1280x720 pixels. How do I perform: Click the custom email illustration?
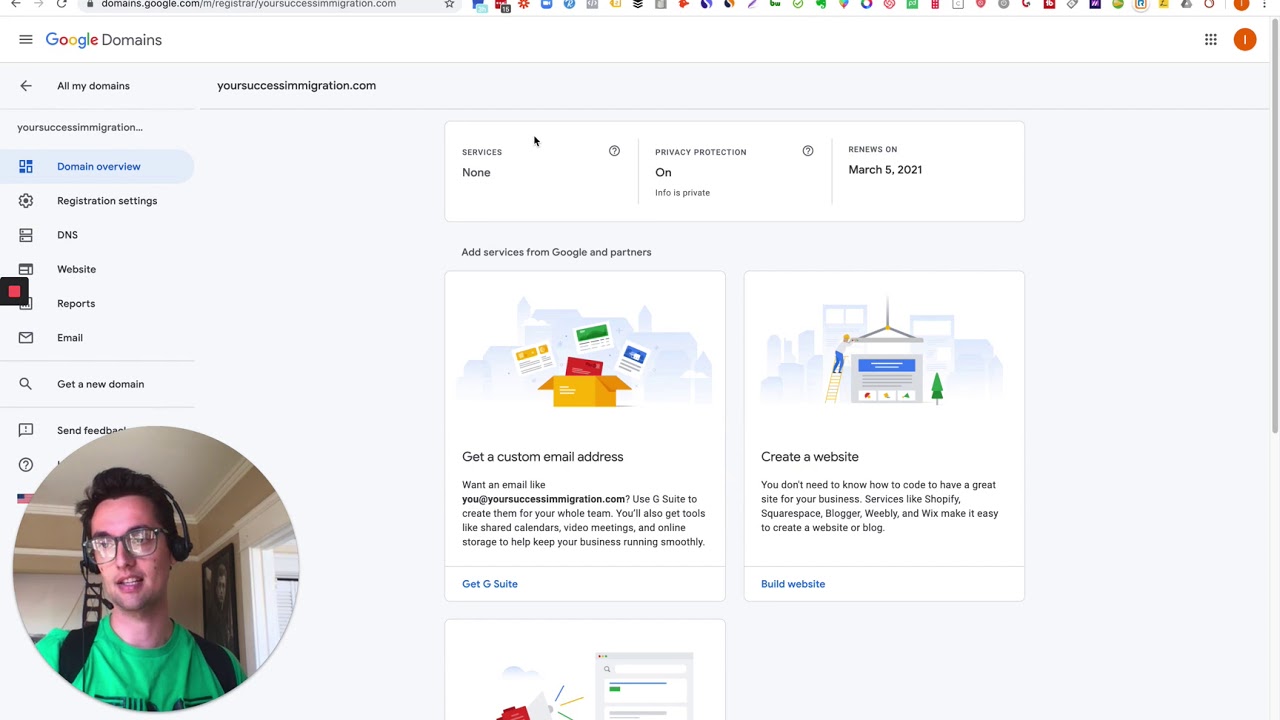point(585,352)
